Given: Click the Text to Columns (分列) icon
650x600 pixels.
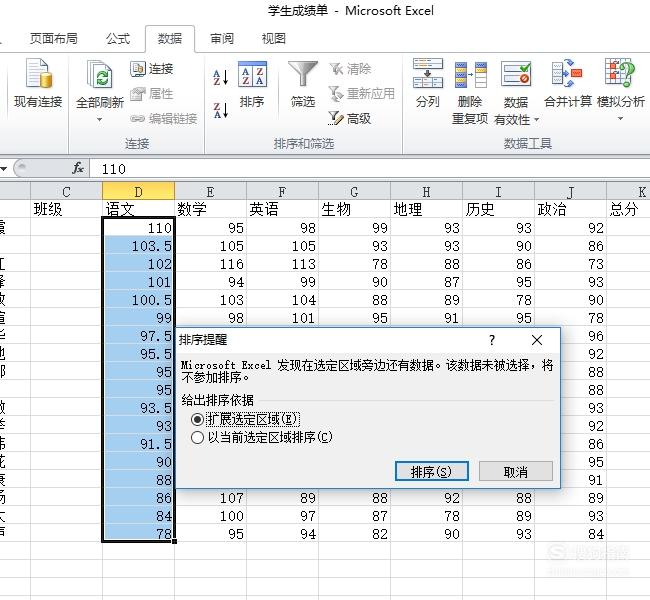Looking at the screenshot, I should pyautogui.click(x=428, y=73).
